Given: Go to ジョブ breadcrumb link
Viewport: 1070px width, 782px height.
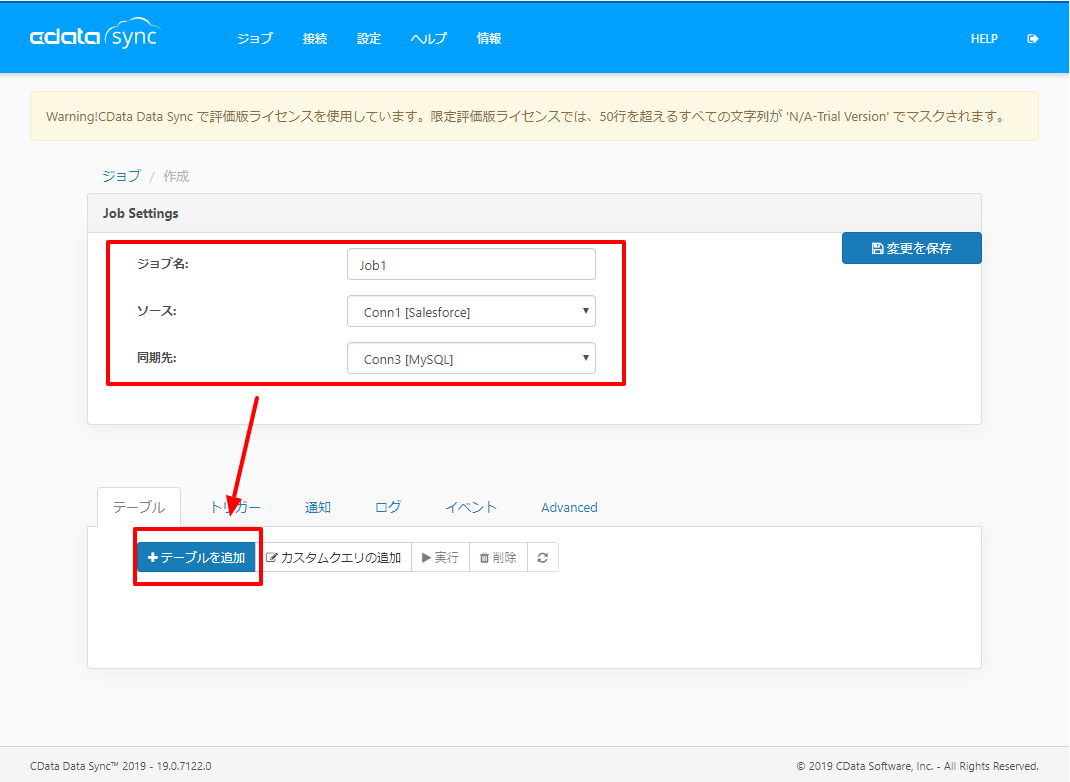Looking at the screenshot, I should pyautogui.click(x=121, y=176).
